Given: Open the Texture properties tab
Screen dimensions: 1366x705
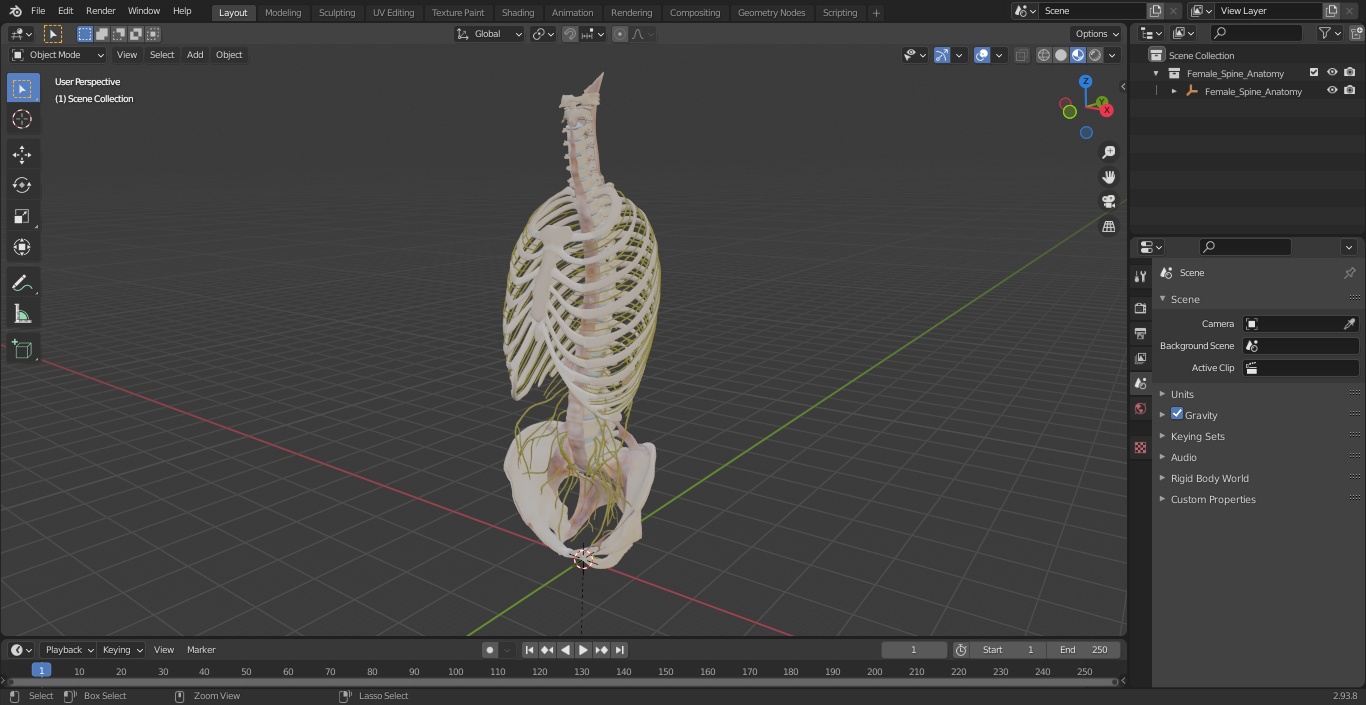Looking at the screenshot, I should [1140, 447].
